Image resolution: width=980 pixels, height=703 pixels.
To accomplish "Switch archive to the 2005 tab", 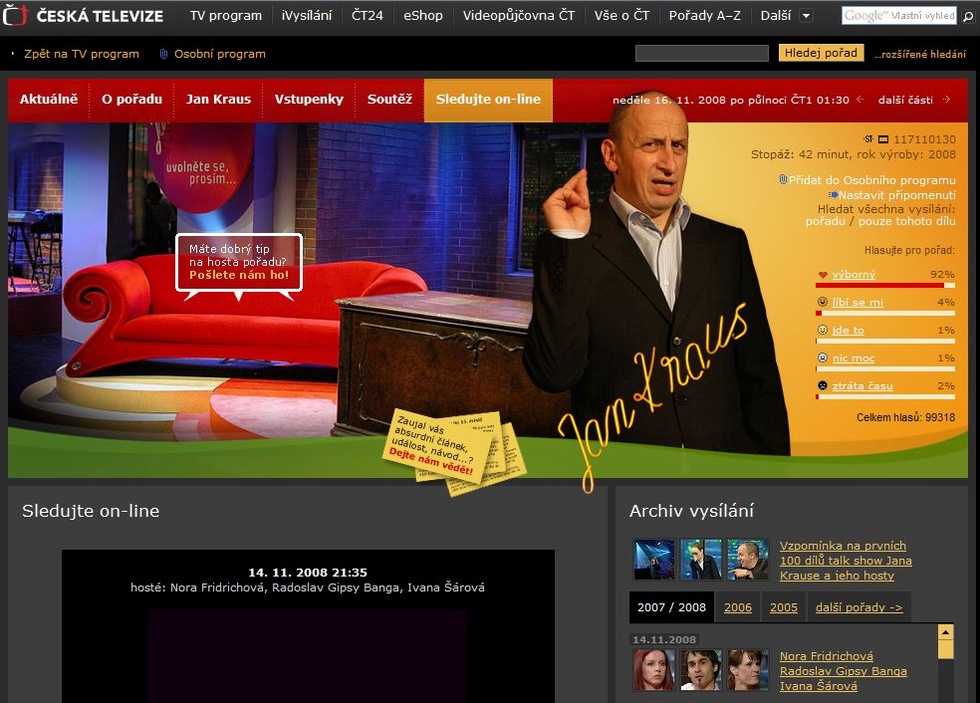I will [784, 607].
